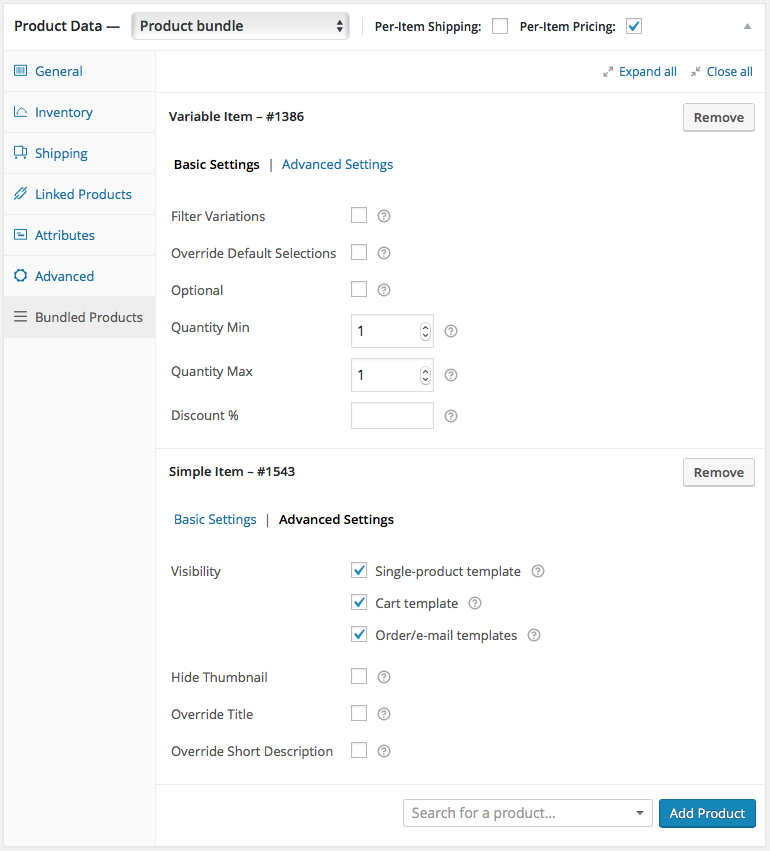Click the help icon beside Optional
The width and height of the screenshot is (770, 851).
pyautogui.click(x=384, y=289)
